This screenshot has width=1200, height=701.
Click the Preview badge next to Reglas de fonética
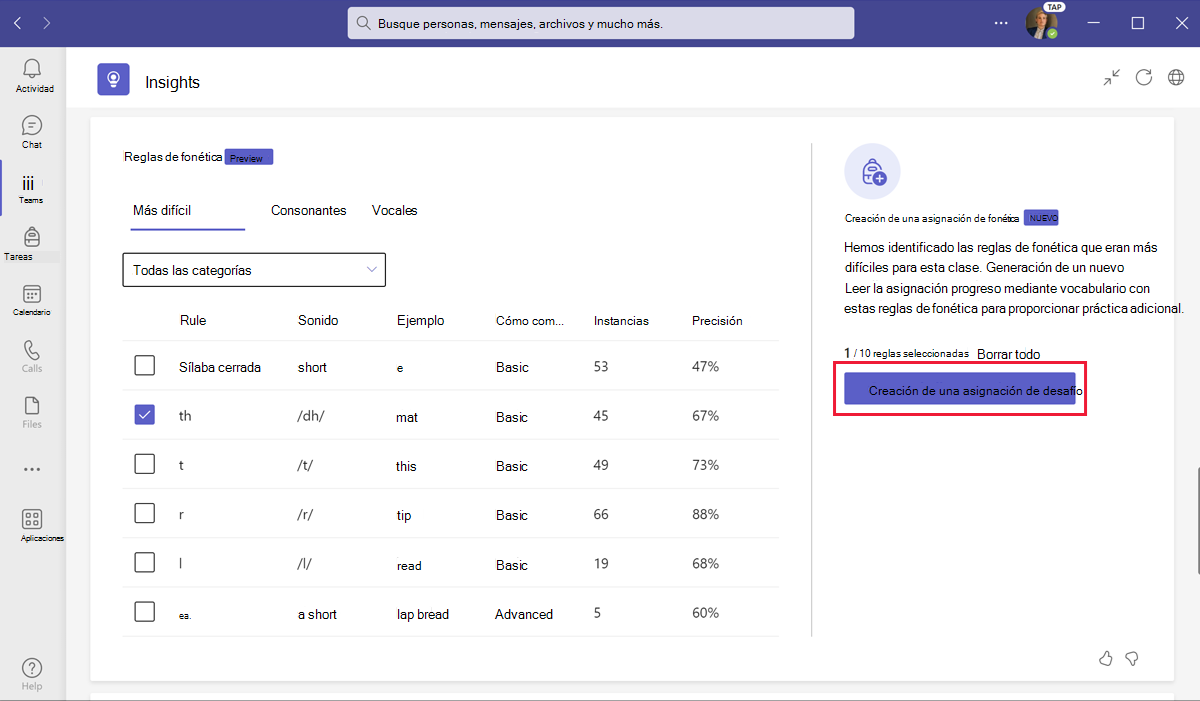pyautogui.click(x=249, y=157)
